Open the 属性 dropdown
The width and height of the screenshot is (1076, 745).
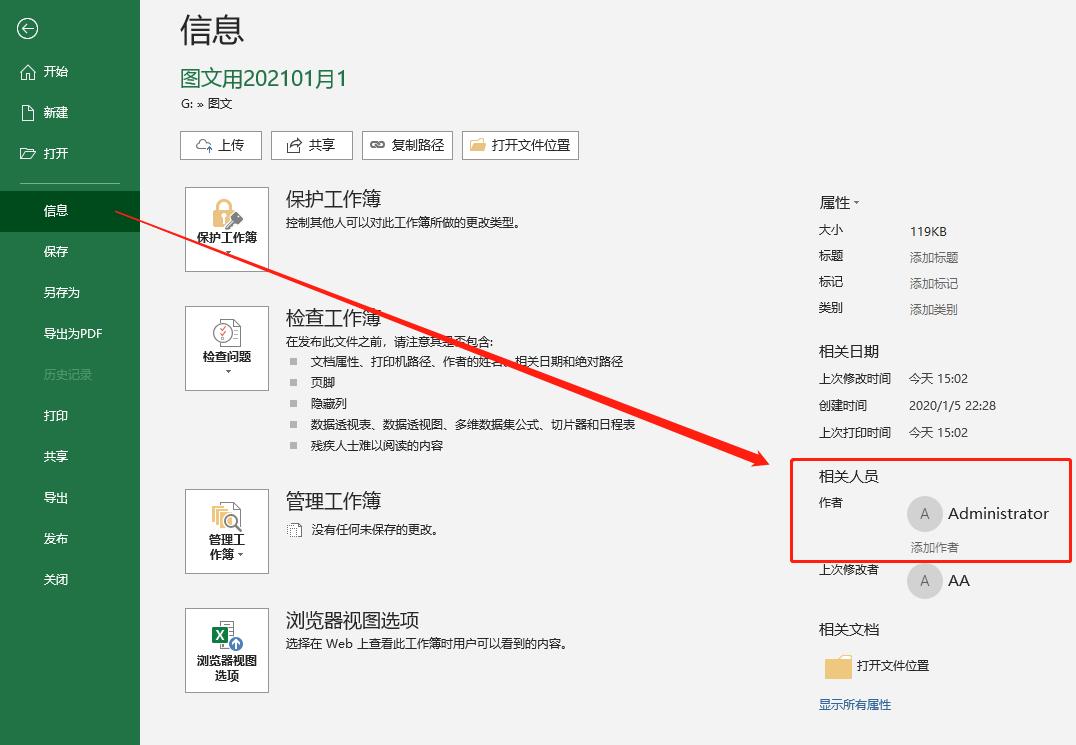click(x=837, y=202)
